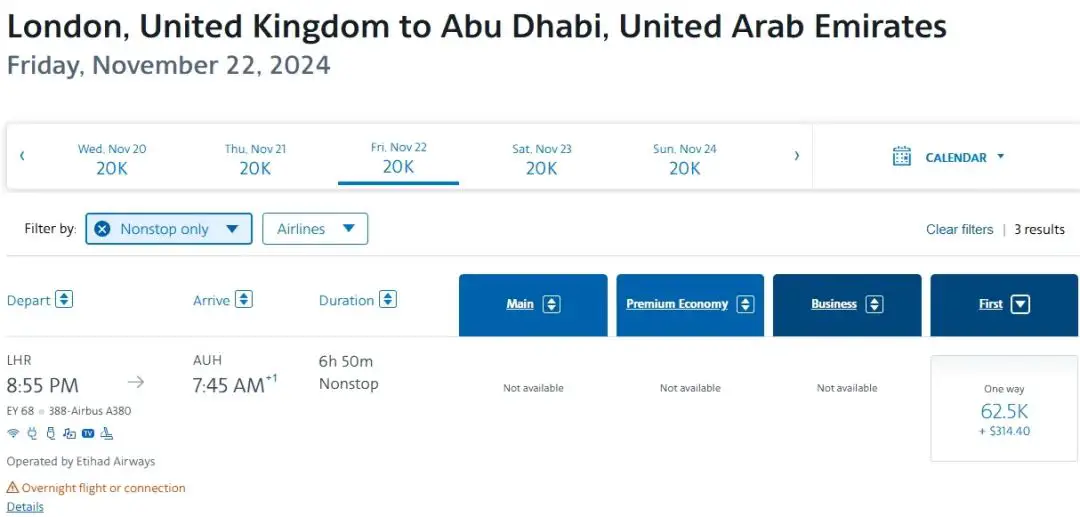This screenshot has height=517, width=1080.
Task: Open the Nonstop only dropdown arrow
Action: (232, 229)
